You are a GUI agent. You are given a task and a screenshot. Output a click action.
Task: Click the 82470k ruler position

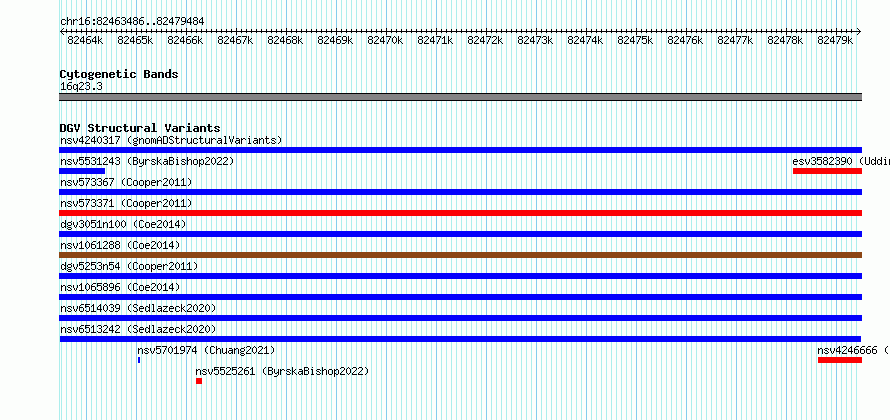click(x=385, y=40)
